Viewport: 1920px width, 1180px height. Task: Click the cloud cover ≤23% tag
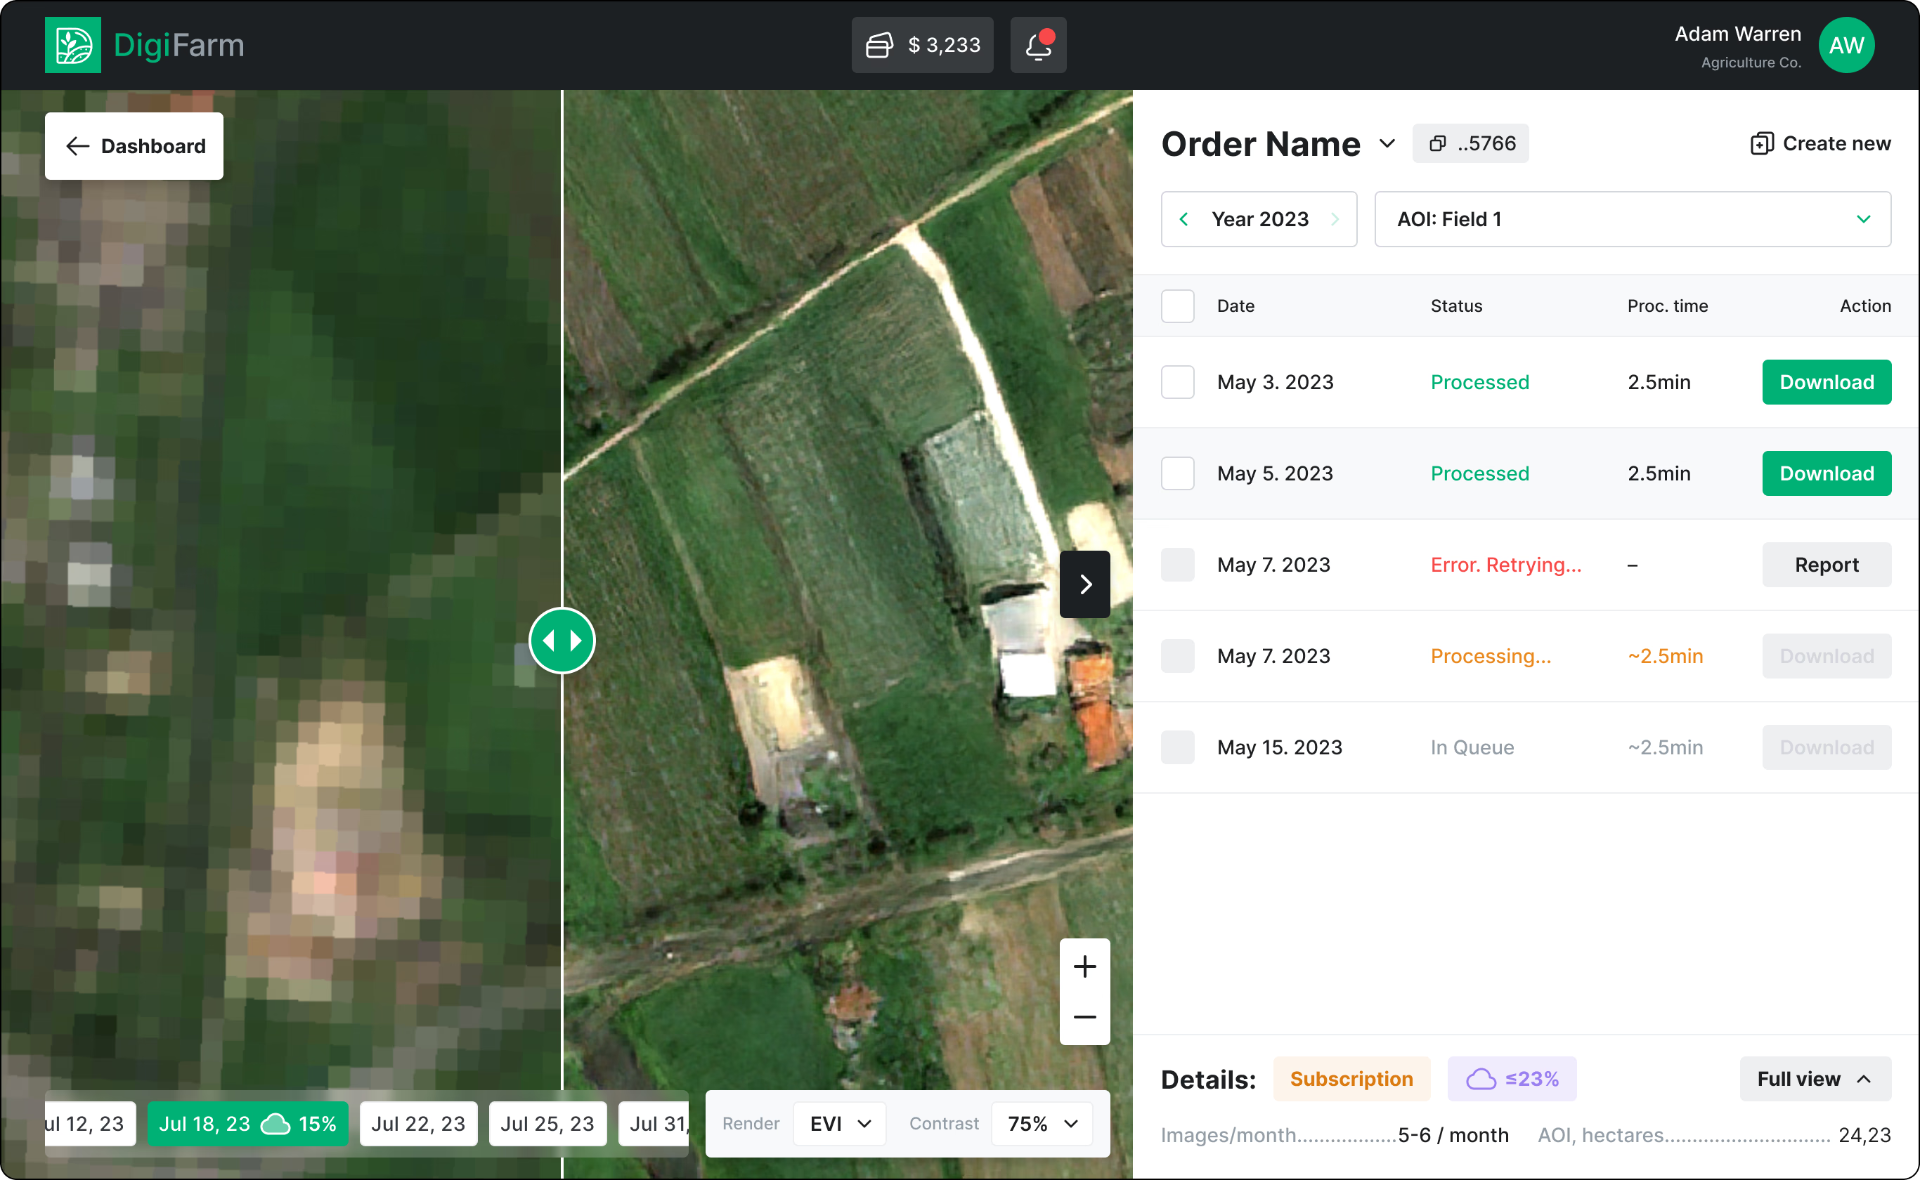point(1512,1079)
